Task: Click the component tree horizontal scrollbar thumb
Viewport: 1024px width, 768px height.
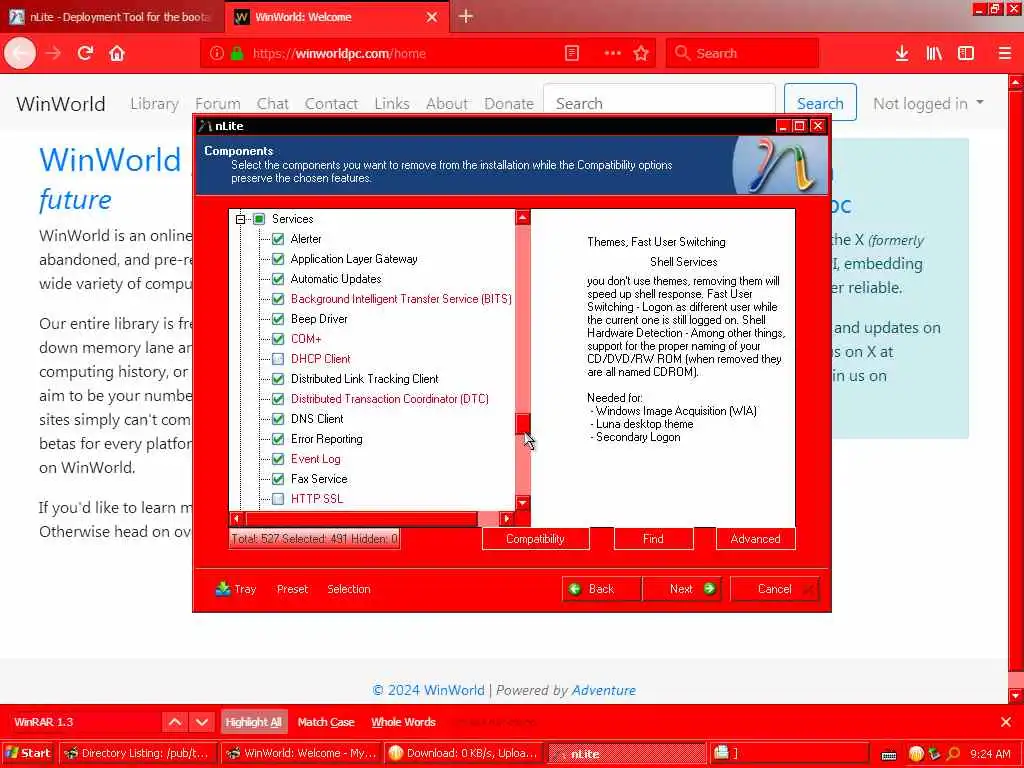Action: [361, 519]
